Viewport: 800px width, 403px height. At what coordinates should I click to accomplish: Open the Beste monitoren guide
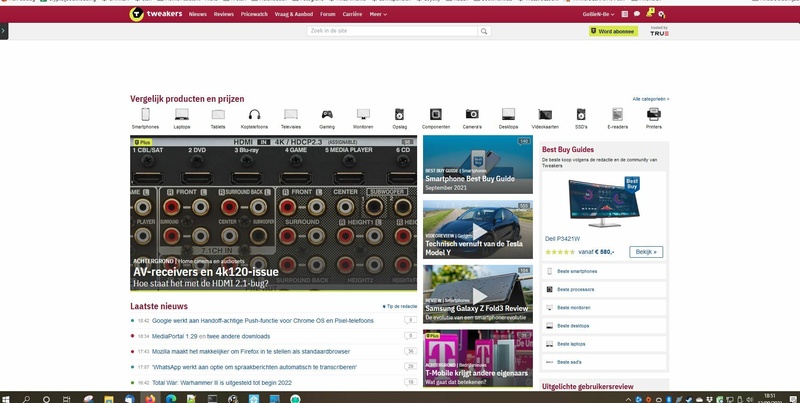(x=604, y=308)
